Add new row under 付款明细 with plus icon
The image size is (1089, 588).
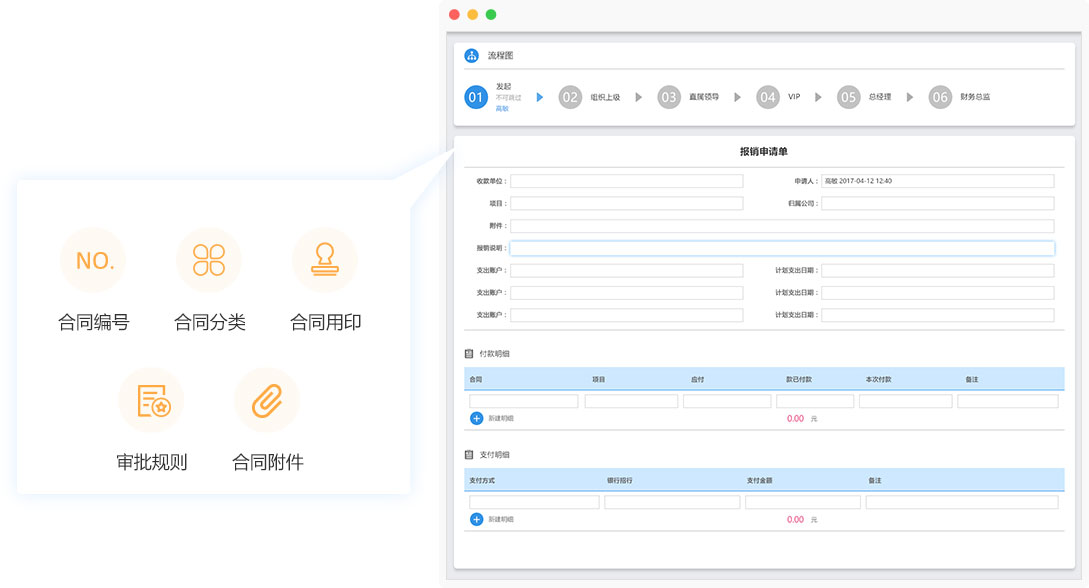(476, 418)
